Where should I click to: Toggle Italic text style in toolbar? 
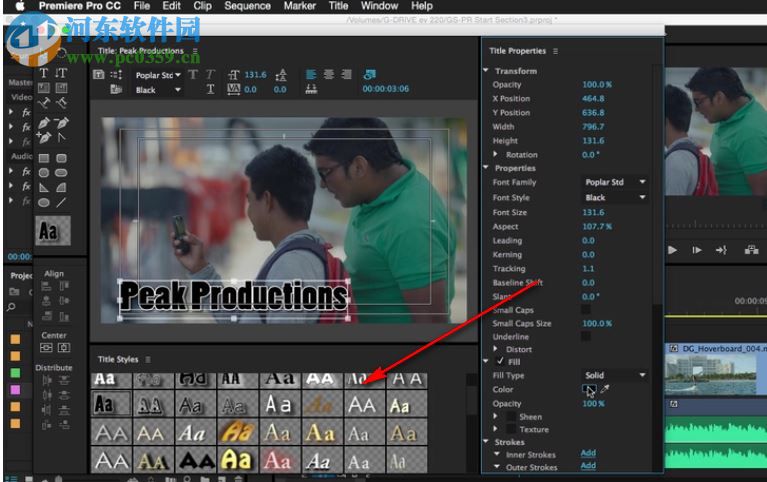(x=210, y=74)
